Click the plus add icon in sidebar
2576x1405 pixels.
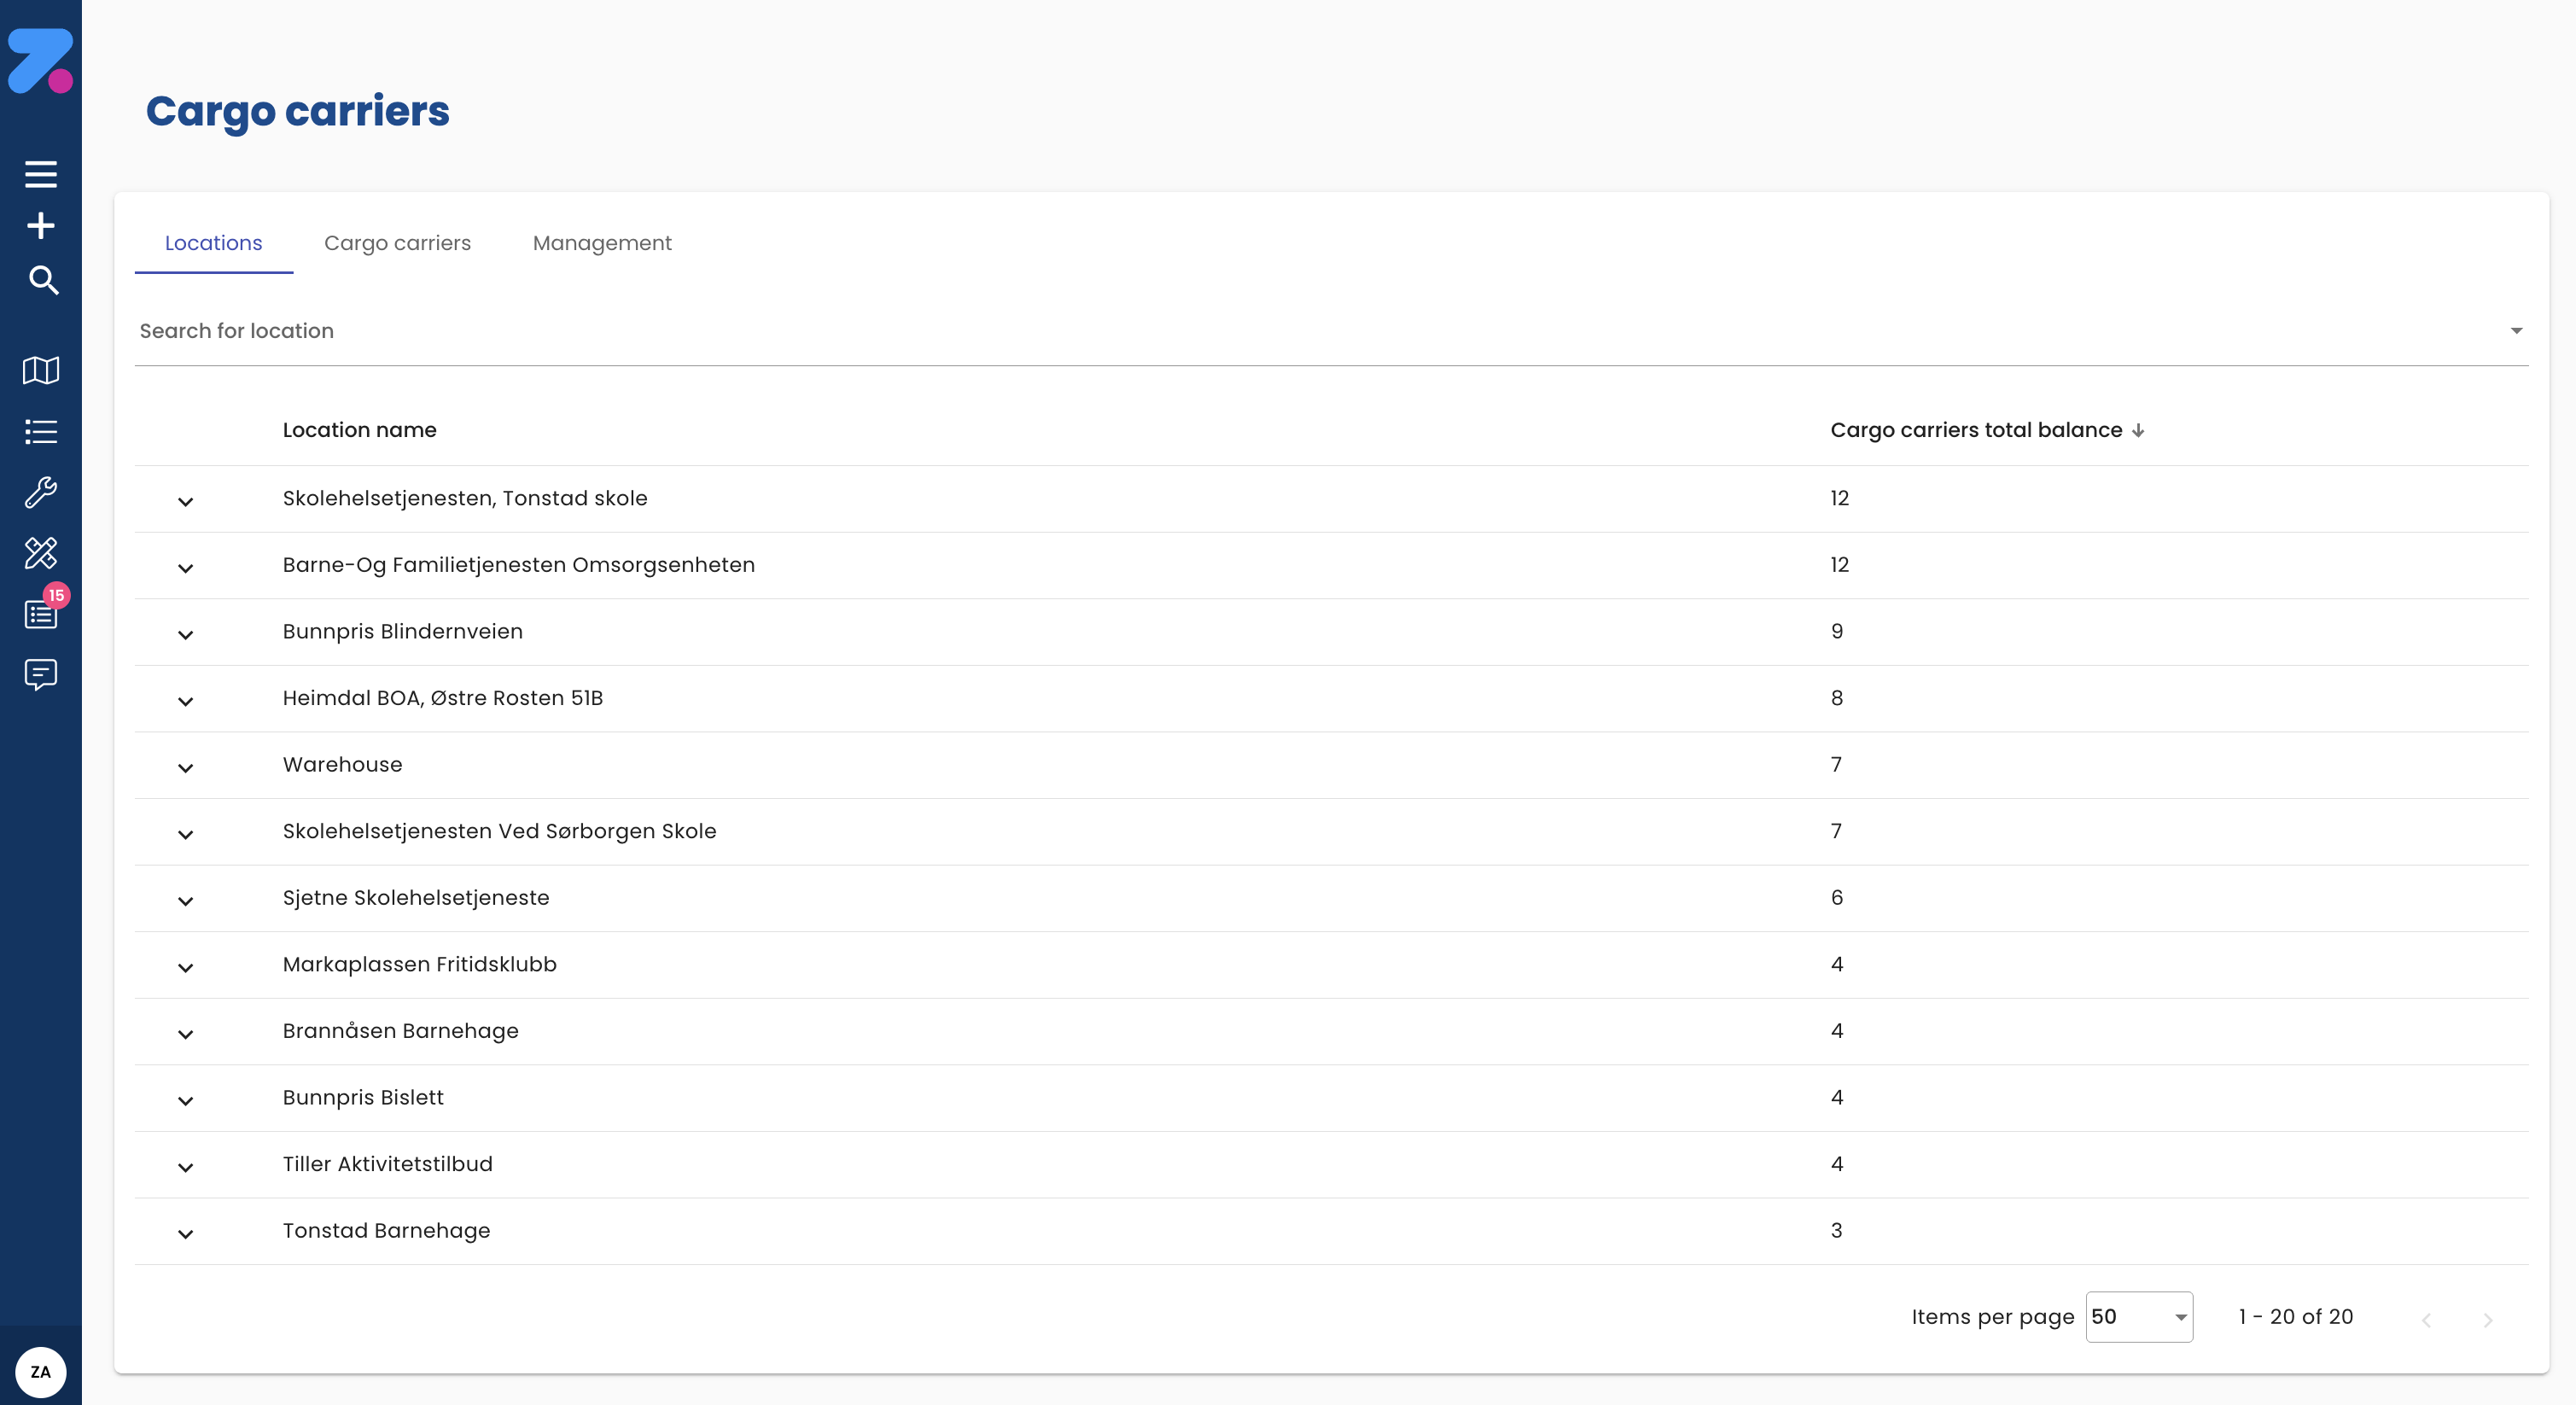41,226
